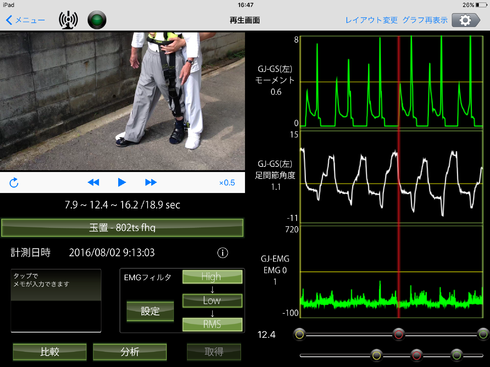Viewport: 490px width, 367px height.
Task: Open the info icon beside measurement date
Action: coord(223,253)
